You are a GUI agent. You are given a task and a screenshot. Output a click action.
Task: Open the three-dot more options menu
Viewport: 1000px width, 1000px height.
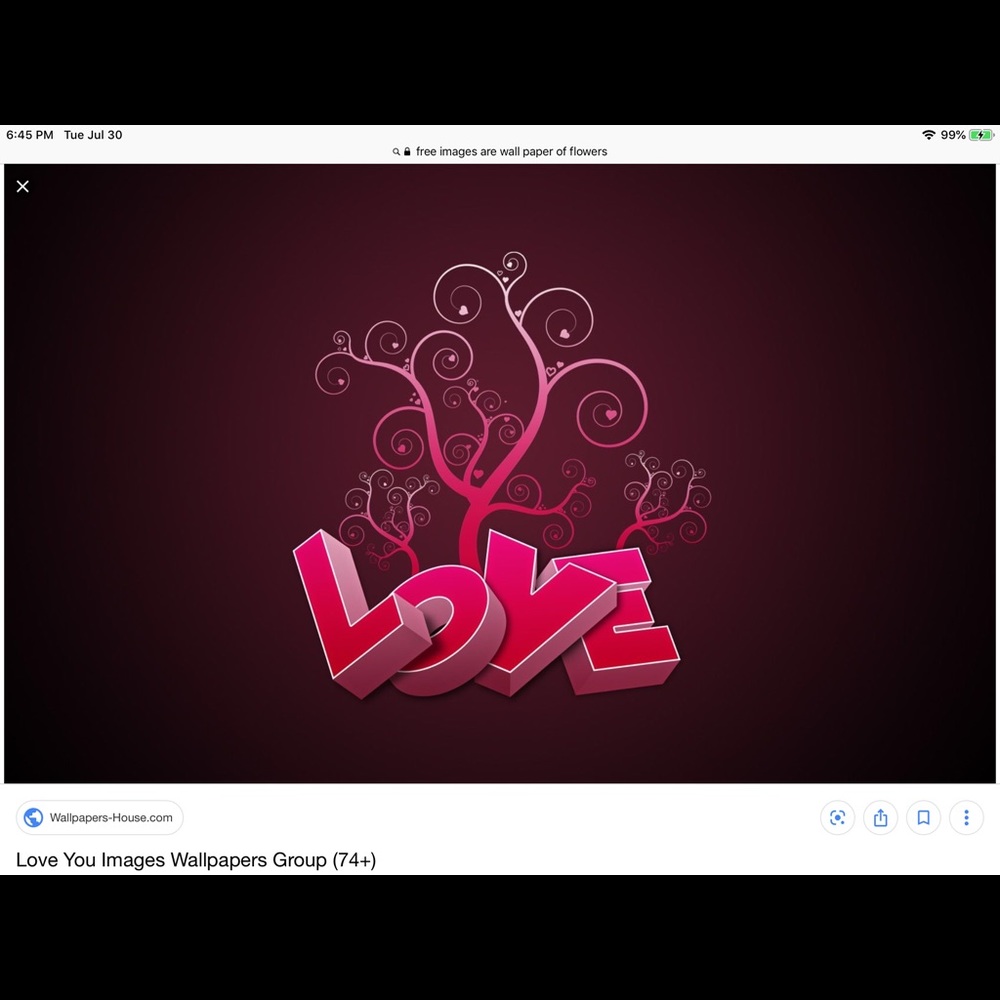(966, 818)
